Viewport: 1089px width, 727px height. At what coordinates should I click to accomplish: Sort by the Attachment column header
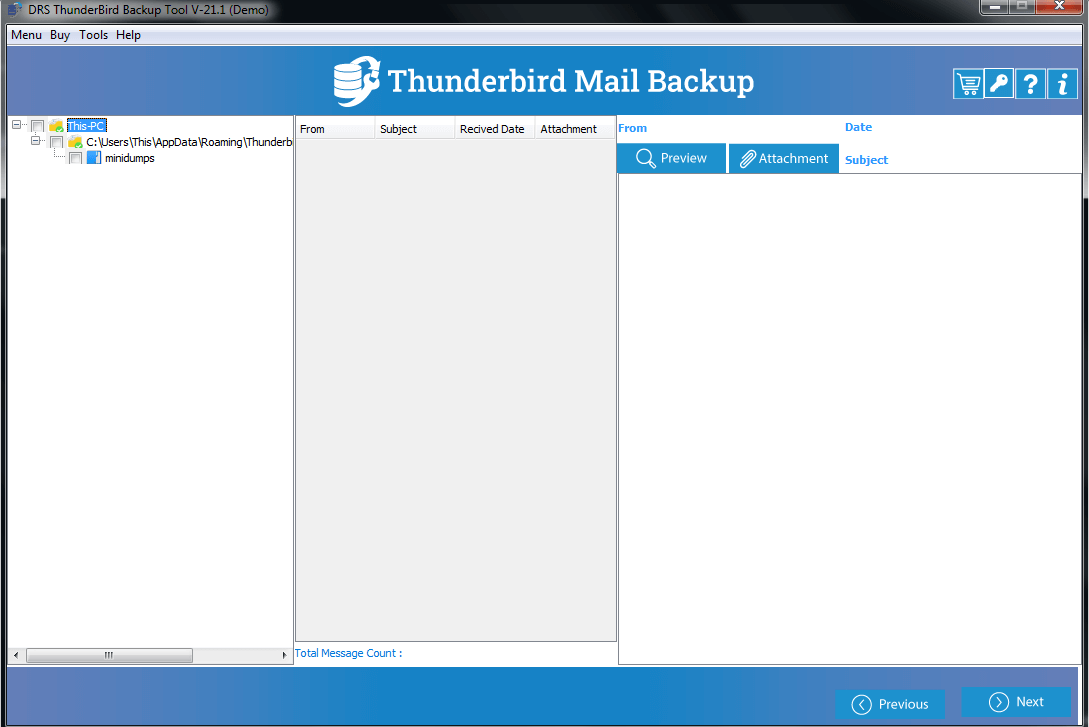[575, 129]
